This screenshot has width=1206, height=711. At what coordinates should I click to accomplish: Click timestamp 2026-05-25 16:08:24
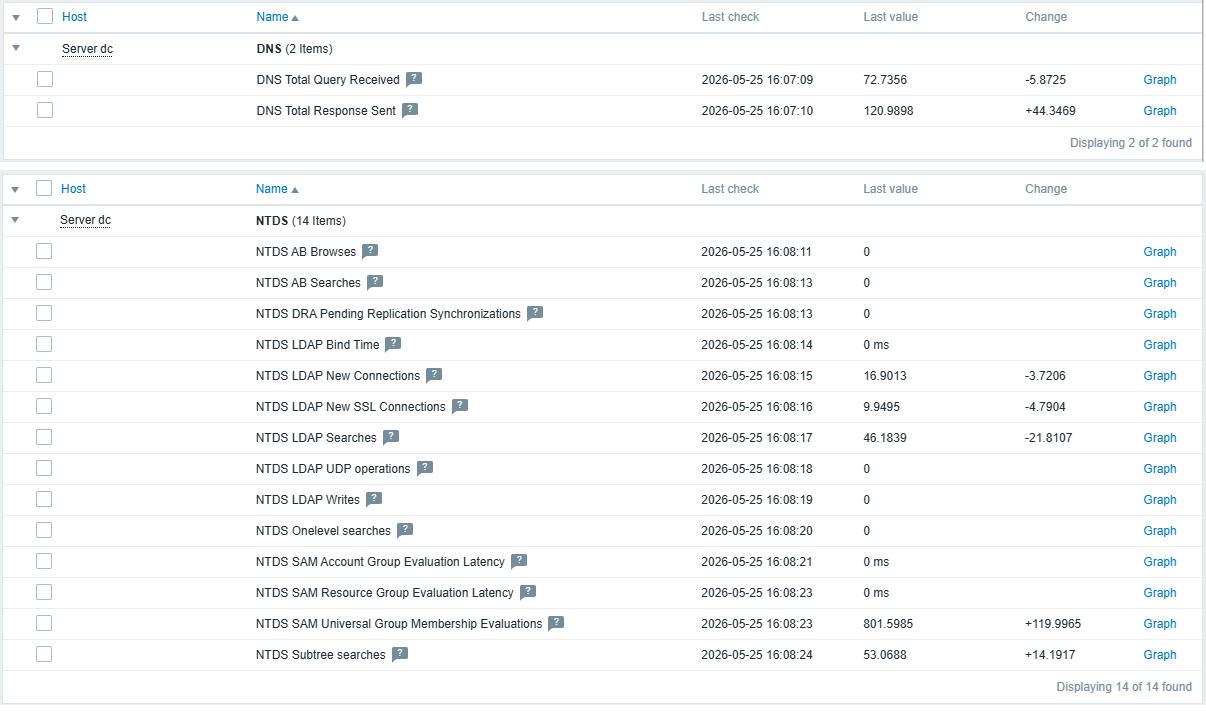757,655
